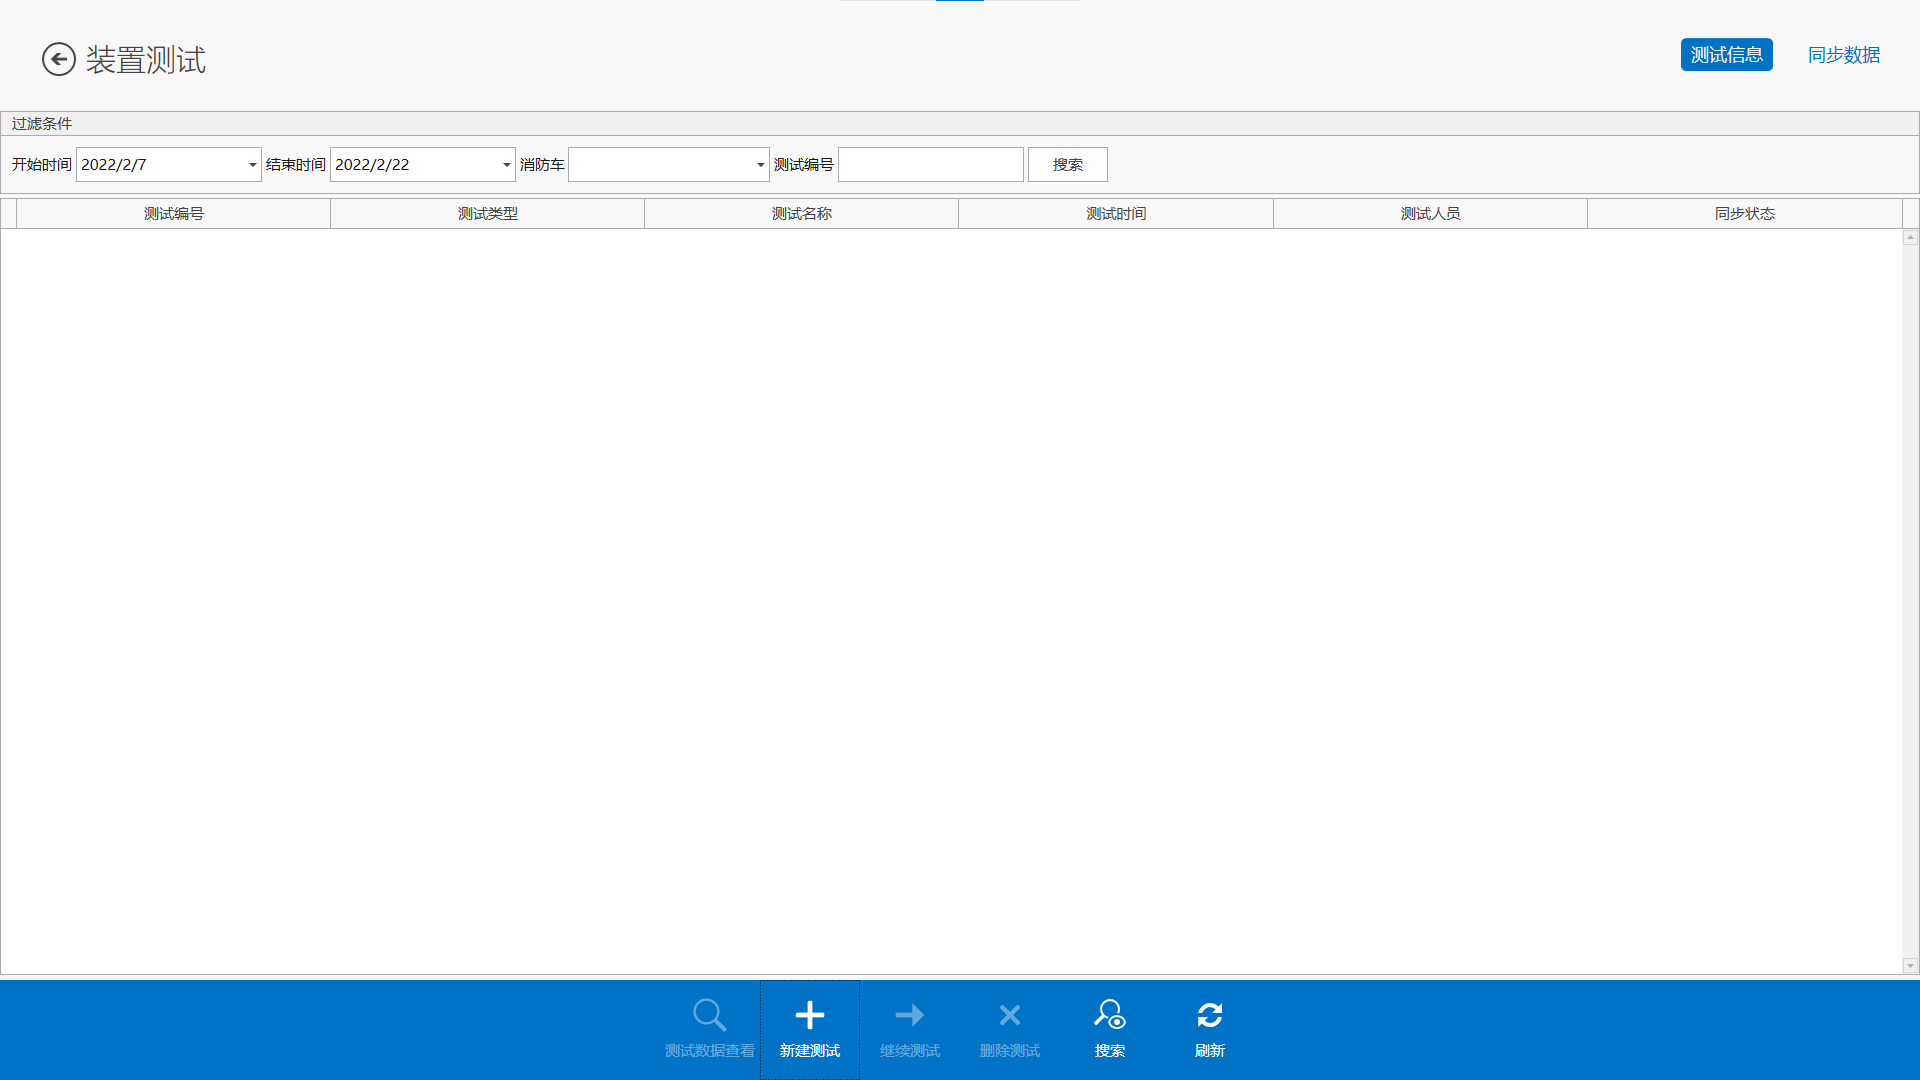Go back using the circular arrow icon

tap(59, 59)
